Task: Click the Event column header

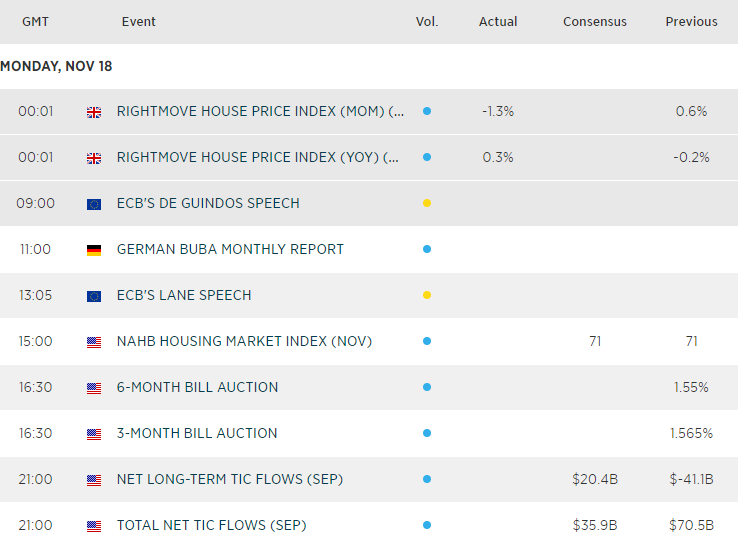Action: click(138, 22)
